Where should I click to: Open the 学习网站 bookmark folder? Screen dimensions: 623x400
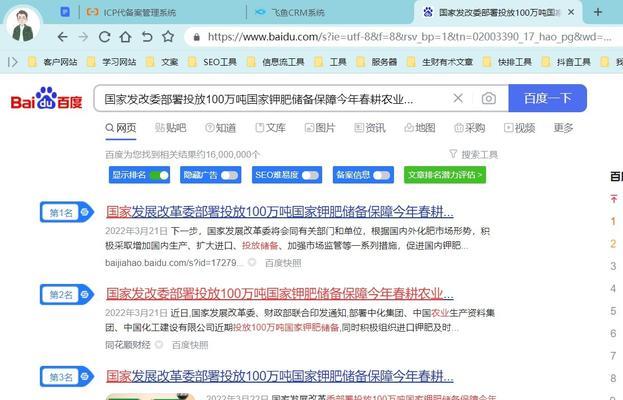pos(111,62)
